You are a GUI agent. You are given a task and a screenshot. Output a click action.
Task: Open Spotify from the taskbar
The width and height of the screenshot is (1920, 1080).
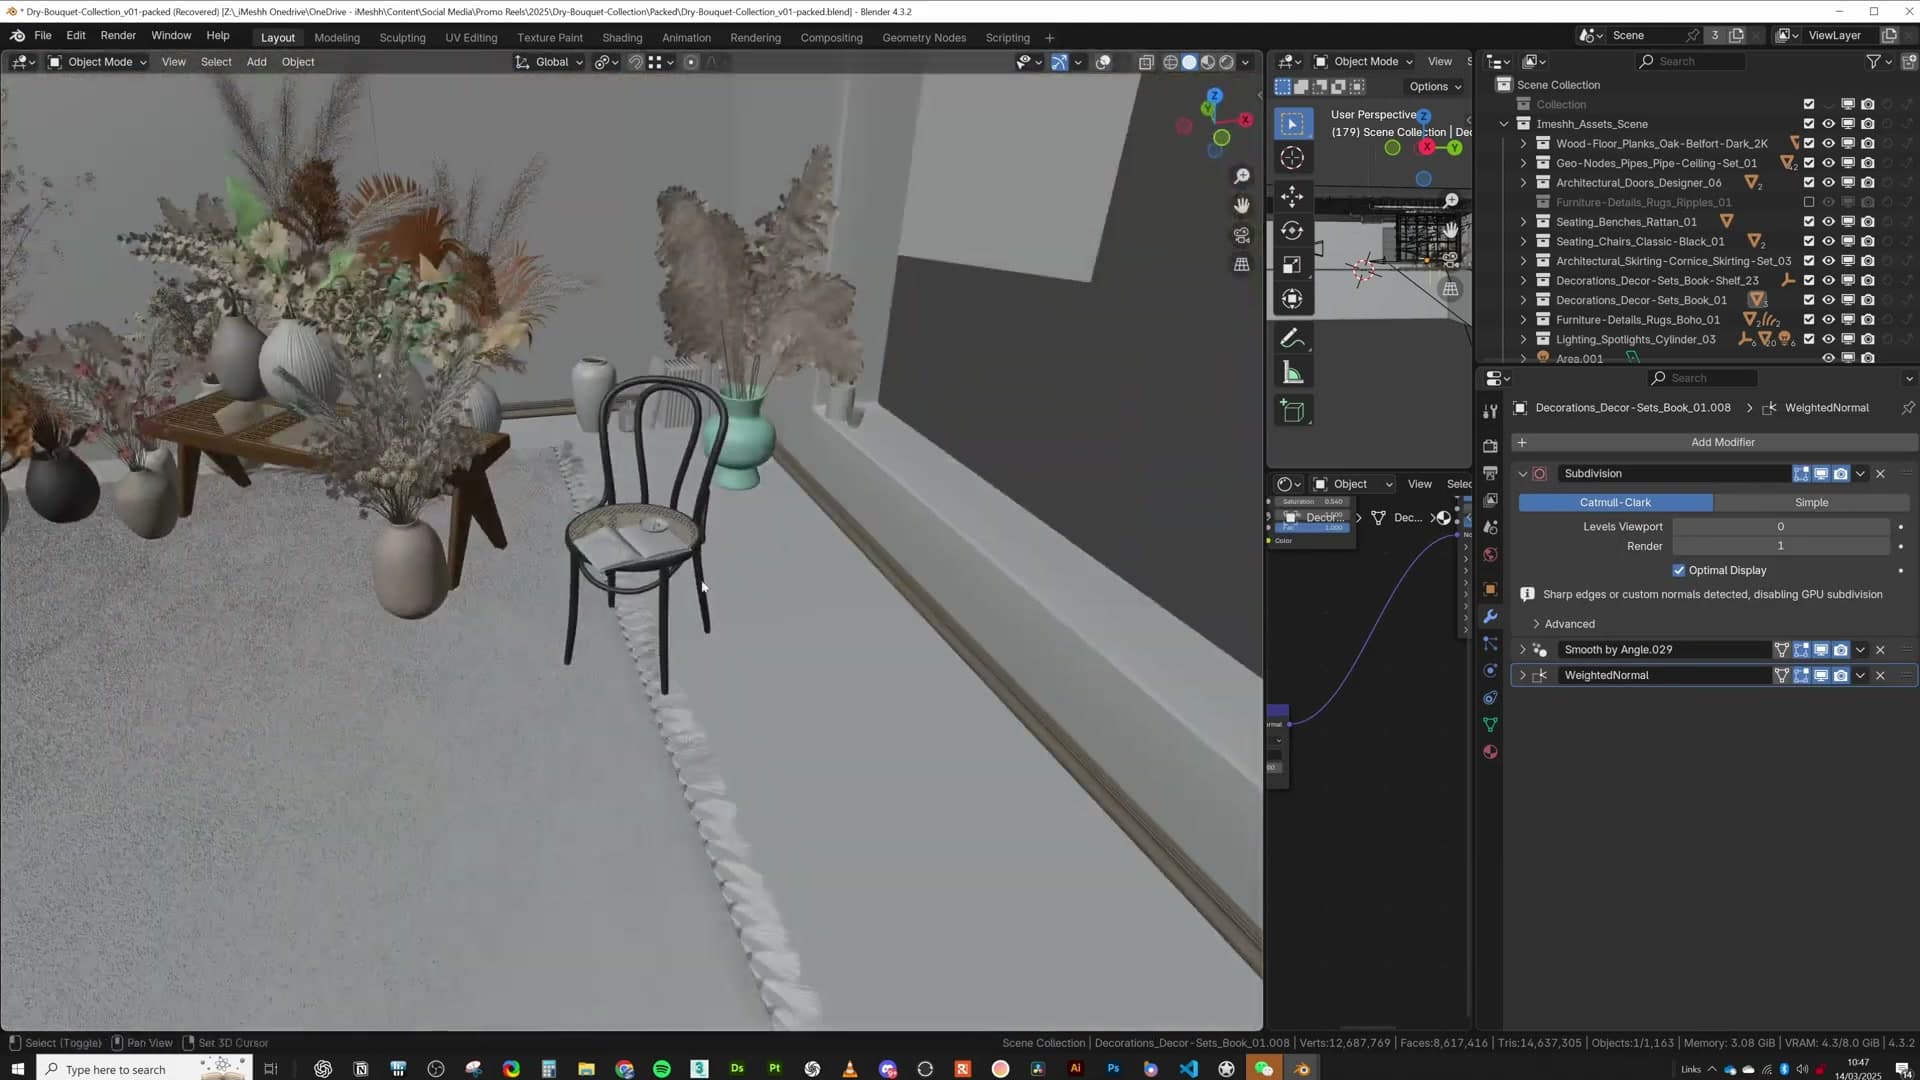point(662,1069)
